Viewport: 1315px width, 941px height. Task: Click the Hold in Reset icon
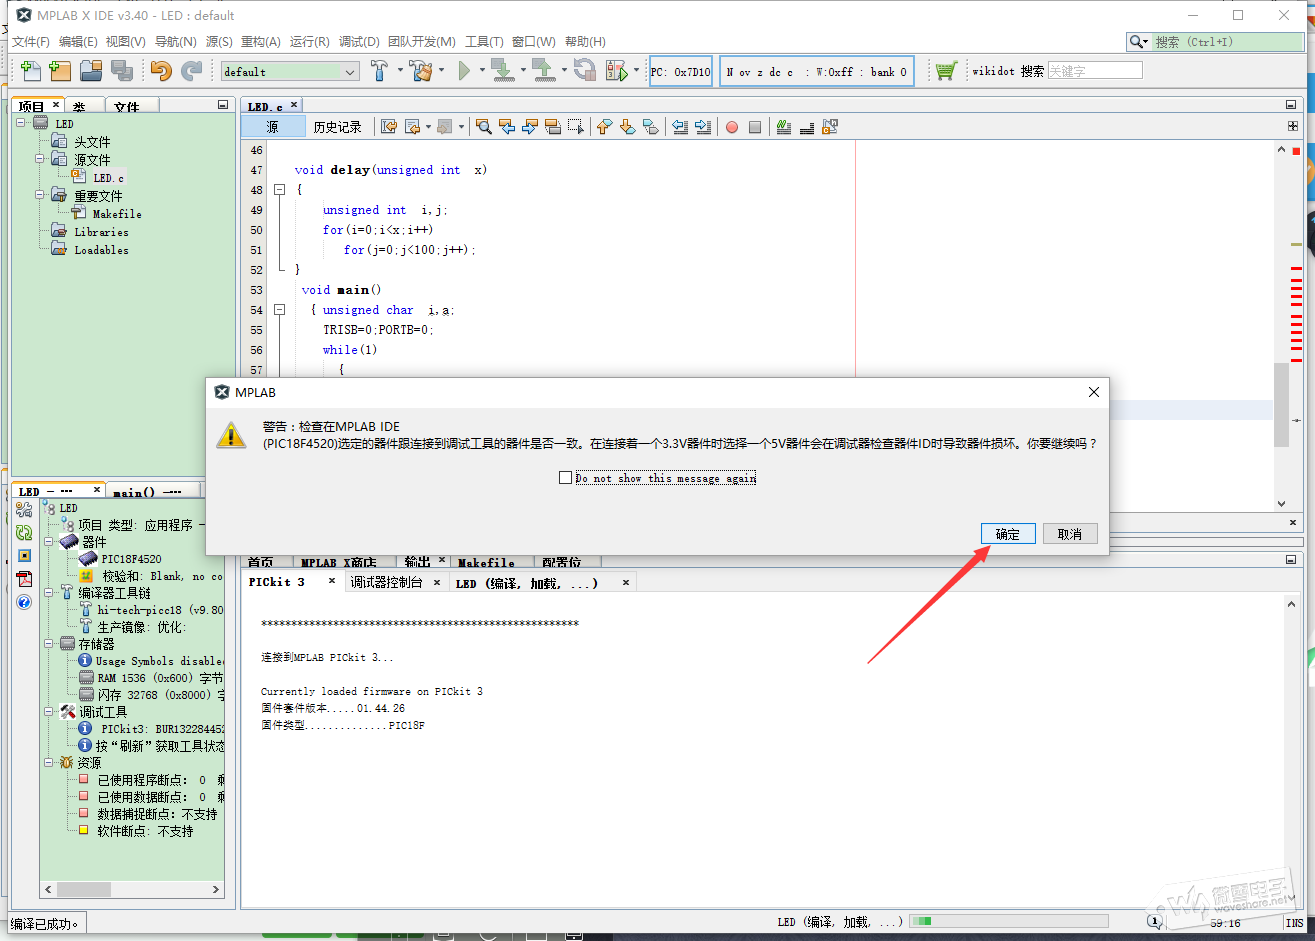585,71
